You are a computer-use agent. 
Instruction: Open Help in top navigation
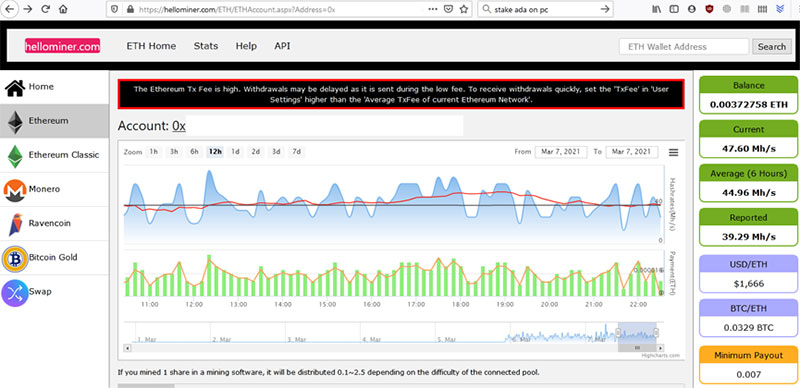[246, 46]
